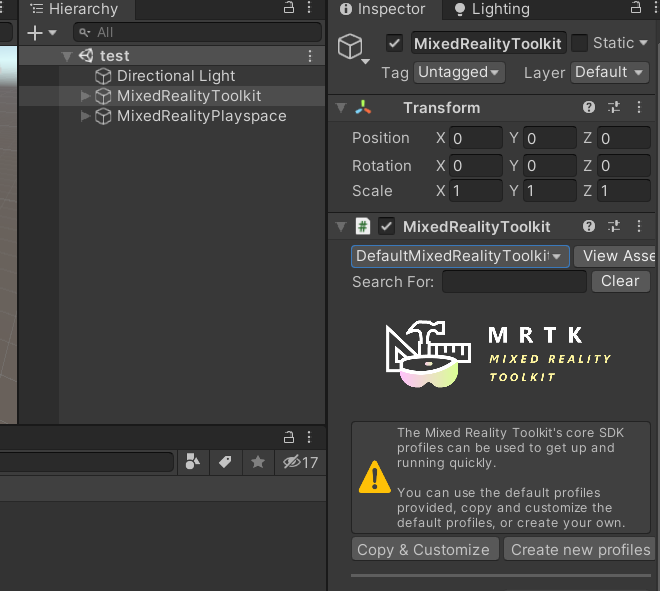Click the Search by Label tag icon
The image size is (660, 591).
point(226,462)
